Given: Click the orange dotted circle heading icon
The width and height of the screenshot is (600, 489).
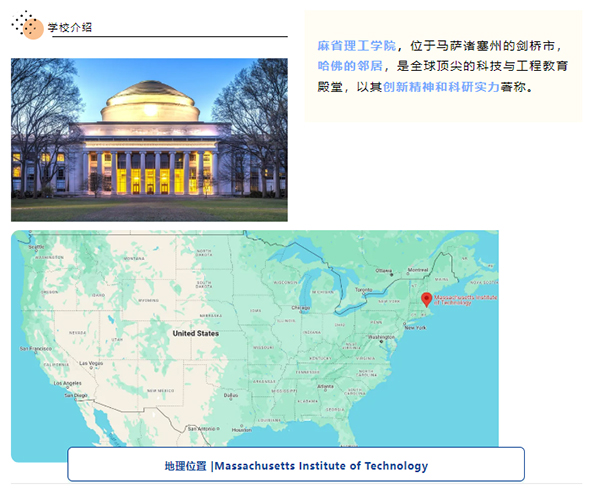Looking at the screenshot, I should (x=28, y=25).
